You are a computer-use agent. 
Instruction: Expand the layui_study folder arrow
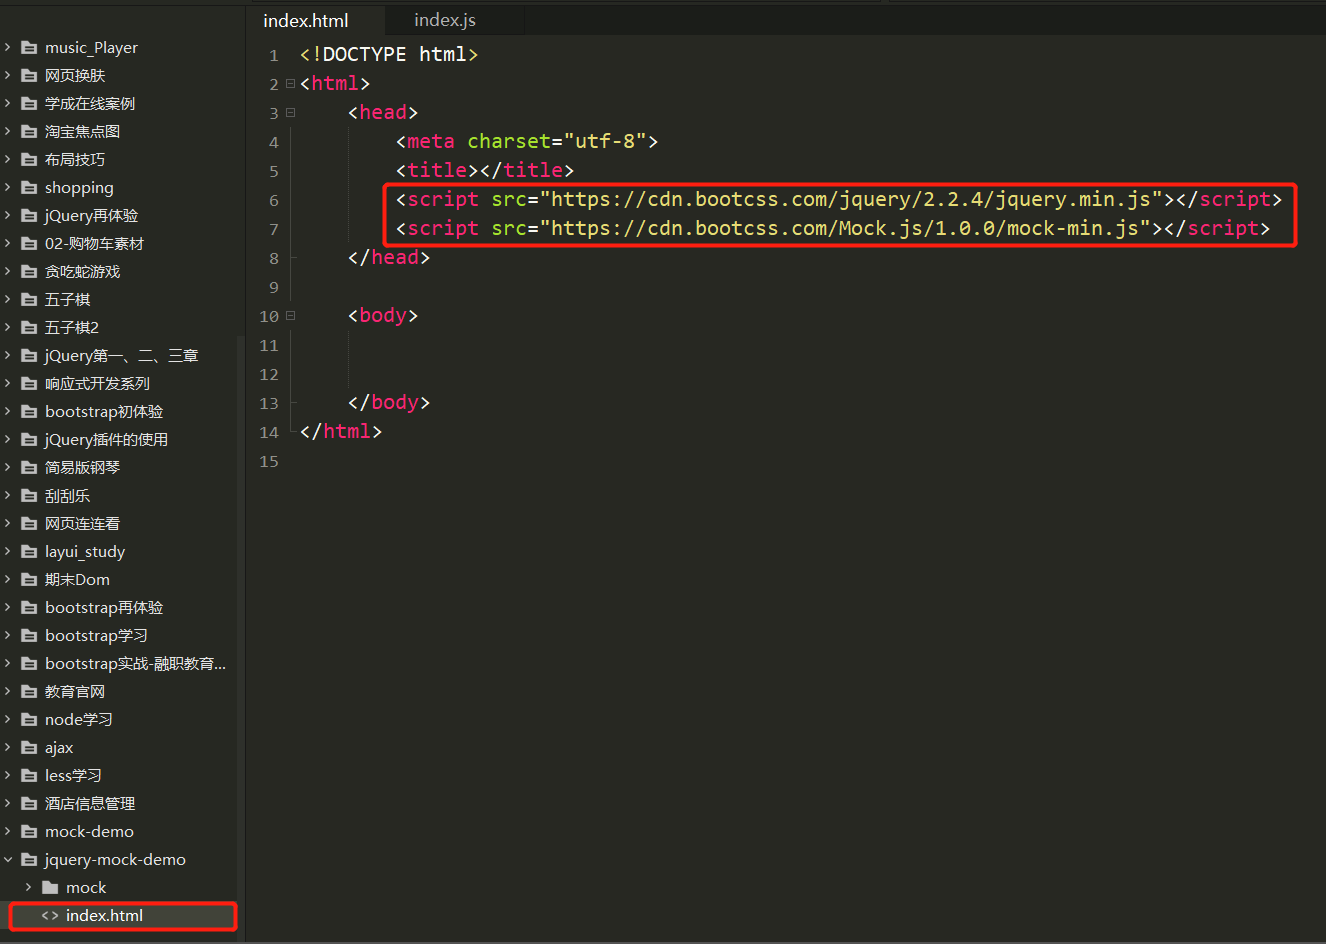[x=8, y=551]
